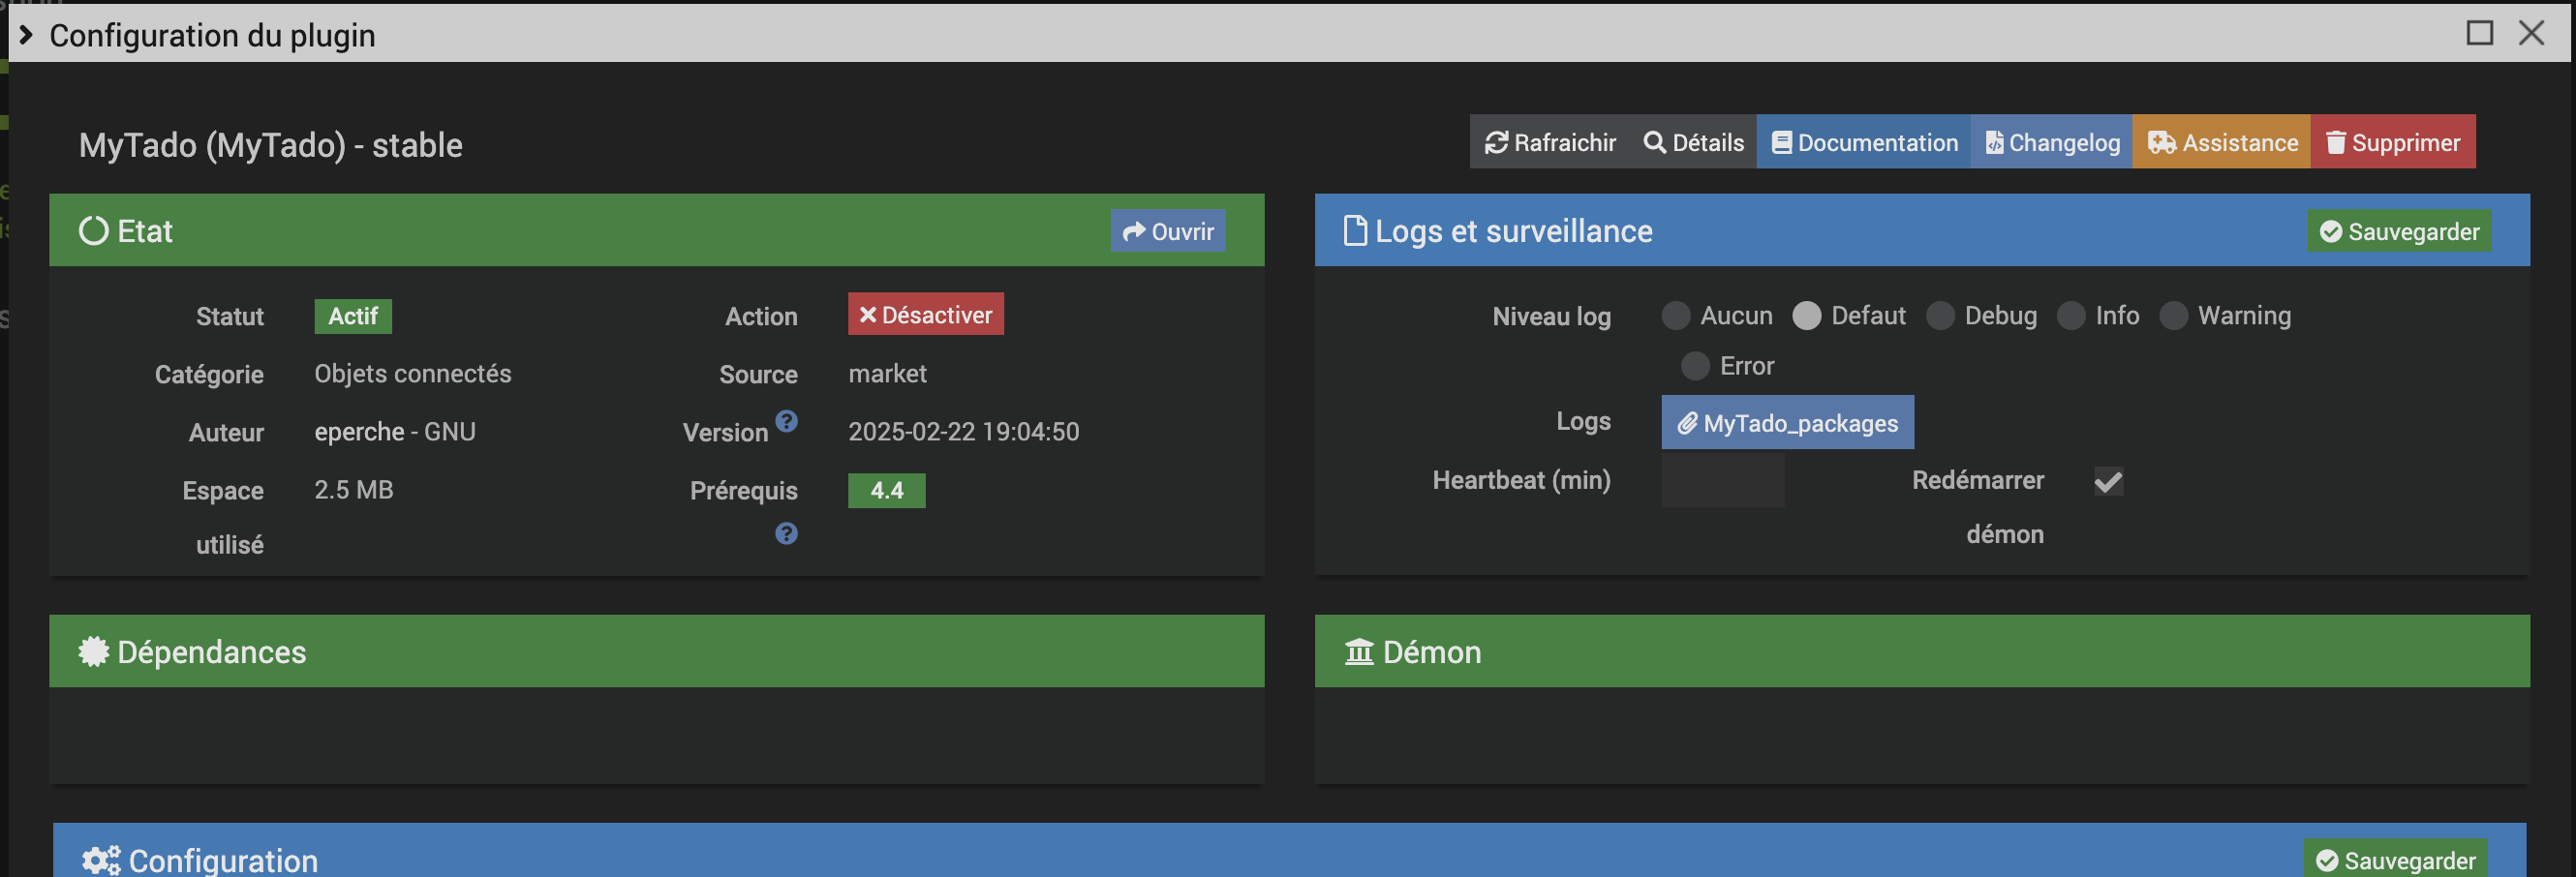Click the 2.5 MB space value
Image resolution: width=2576 pixels, height=877 pixels.
354,490
